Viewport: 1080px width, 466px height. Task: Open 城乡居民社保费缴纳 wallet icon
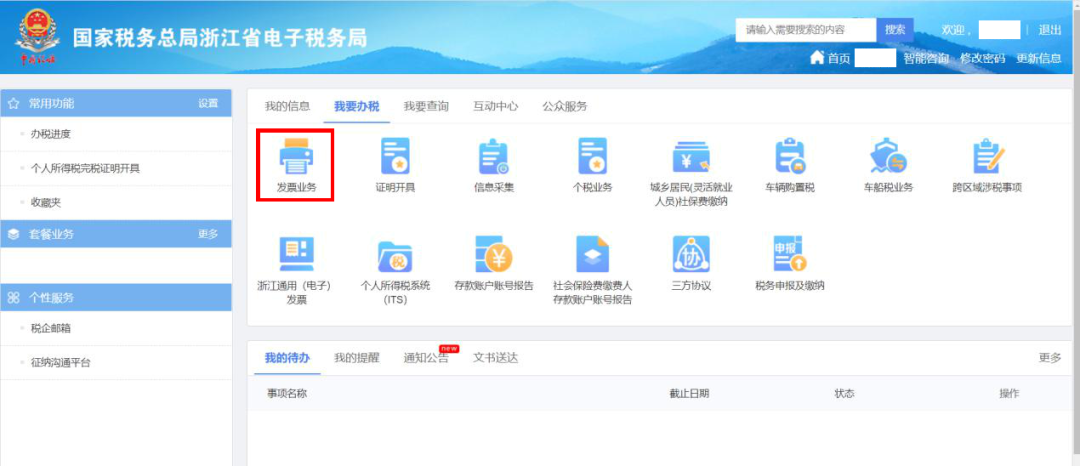(691, 157)
